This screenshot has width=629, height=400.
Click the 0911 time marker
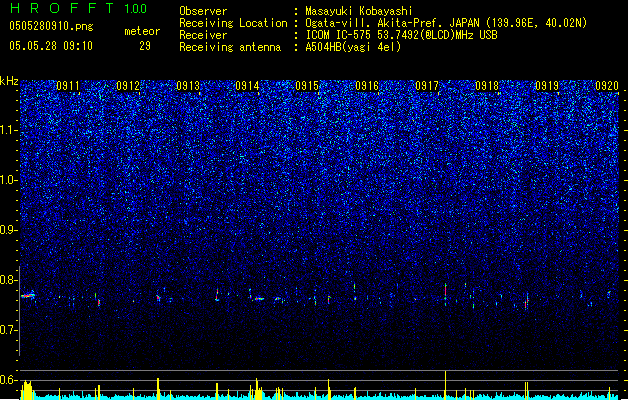click(x=68, y=86)
